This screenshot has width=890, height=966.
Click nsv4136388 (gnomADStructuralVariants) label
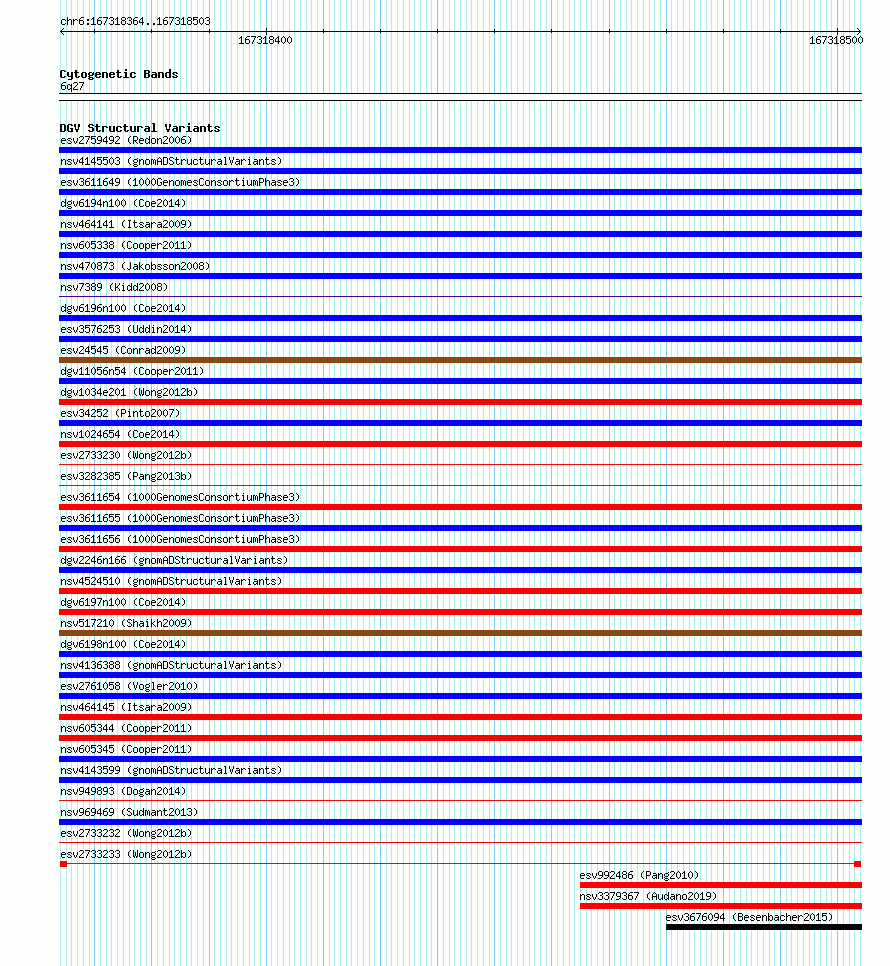[x=171, y=665]
